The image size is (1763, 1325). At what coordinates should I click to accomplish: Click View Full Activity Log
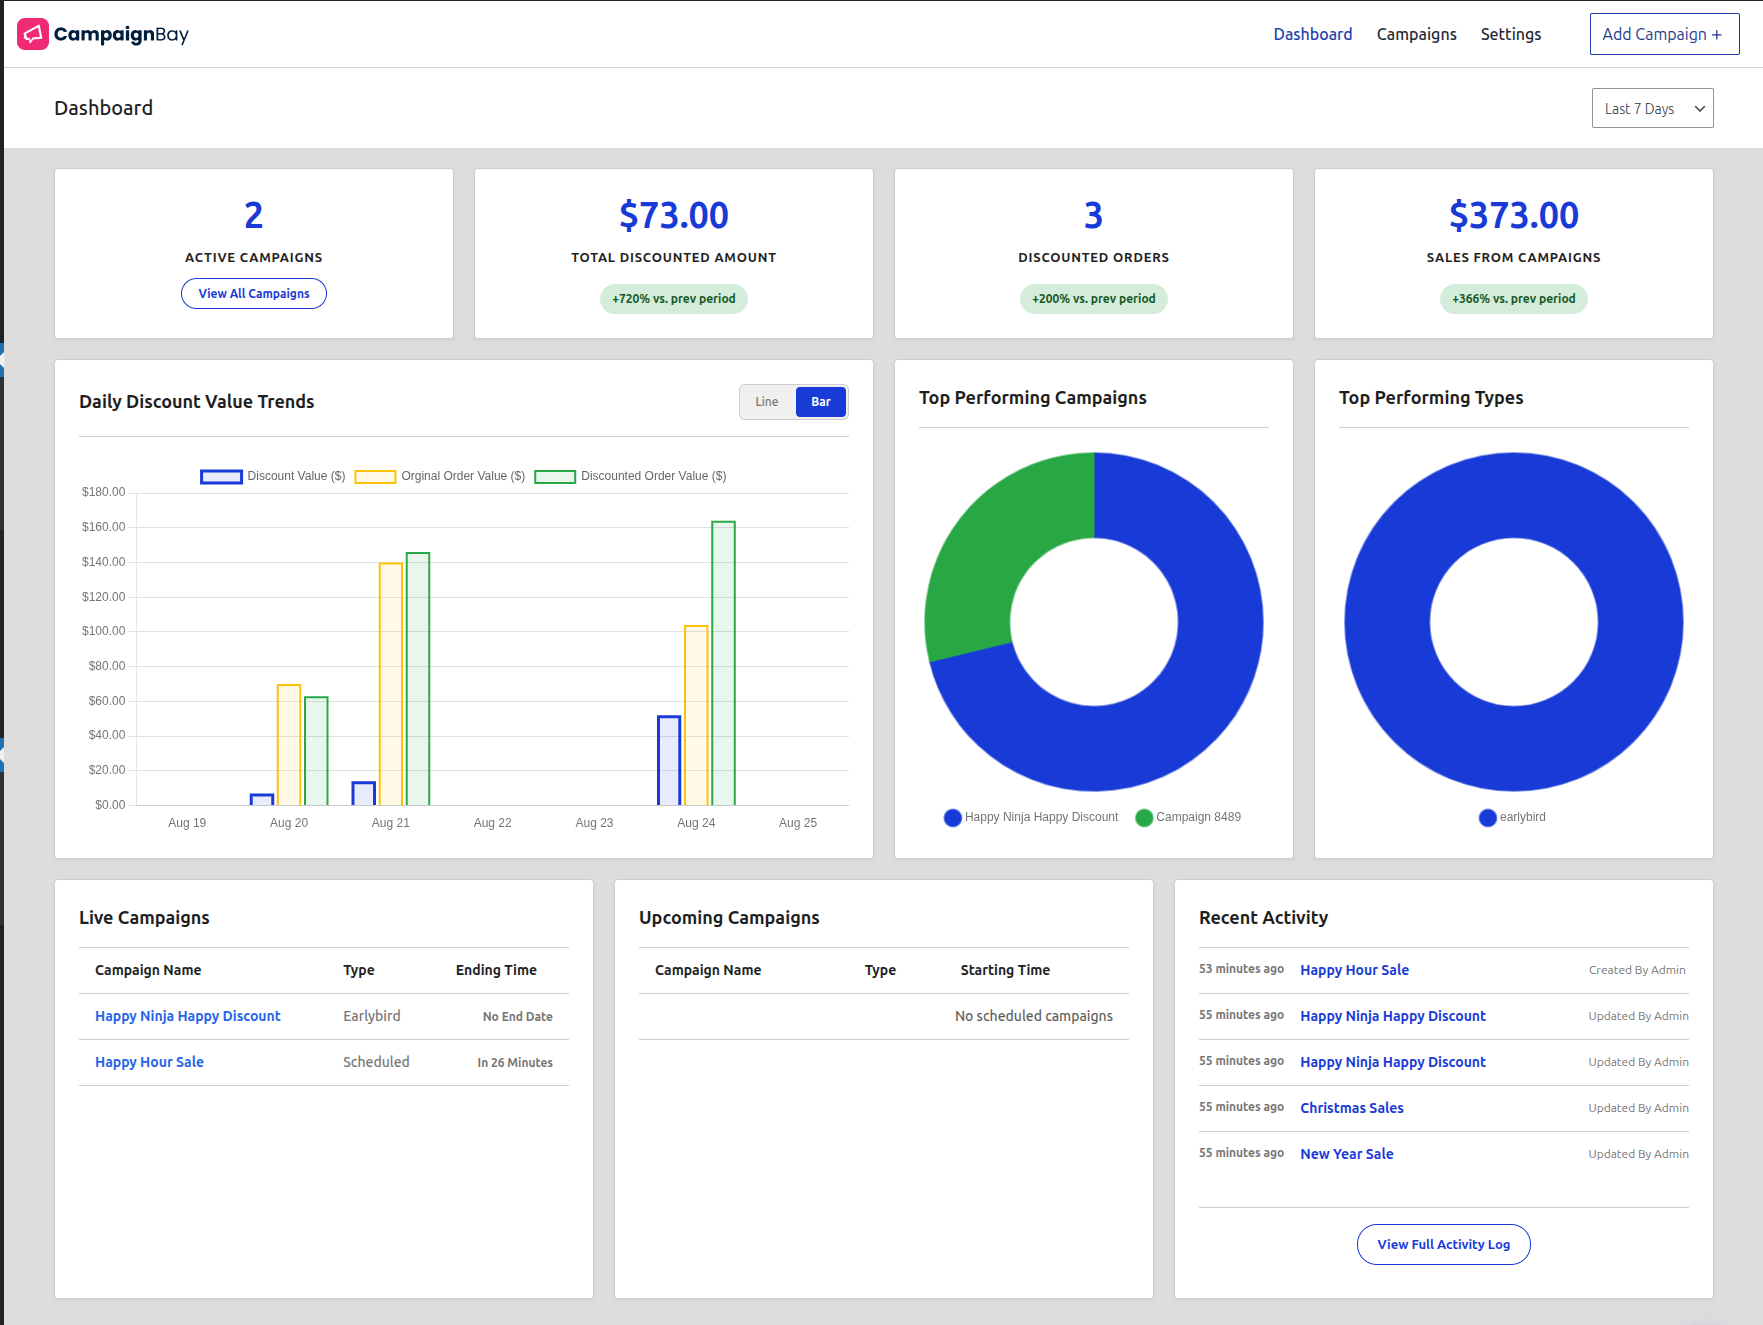point(1443,1244)
